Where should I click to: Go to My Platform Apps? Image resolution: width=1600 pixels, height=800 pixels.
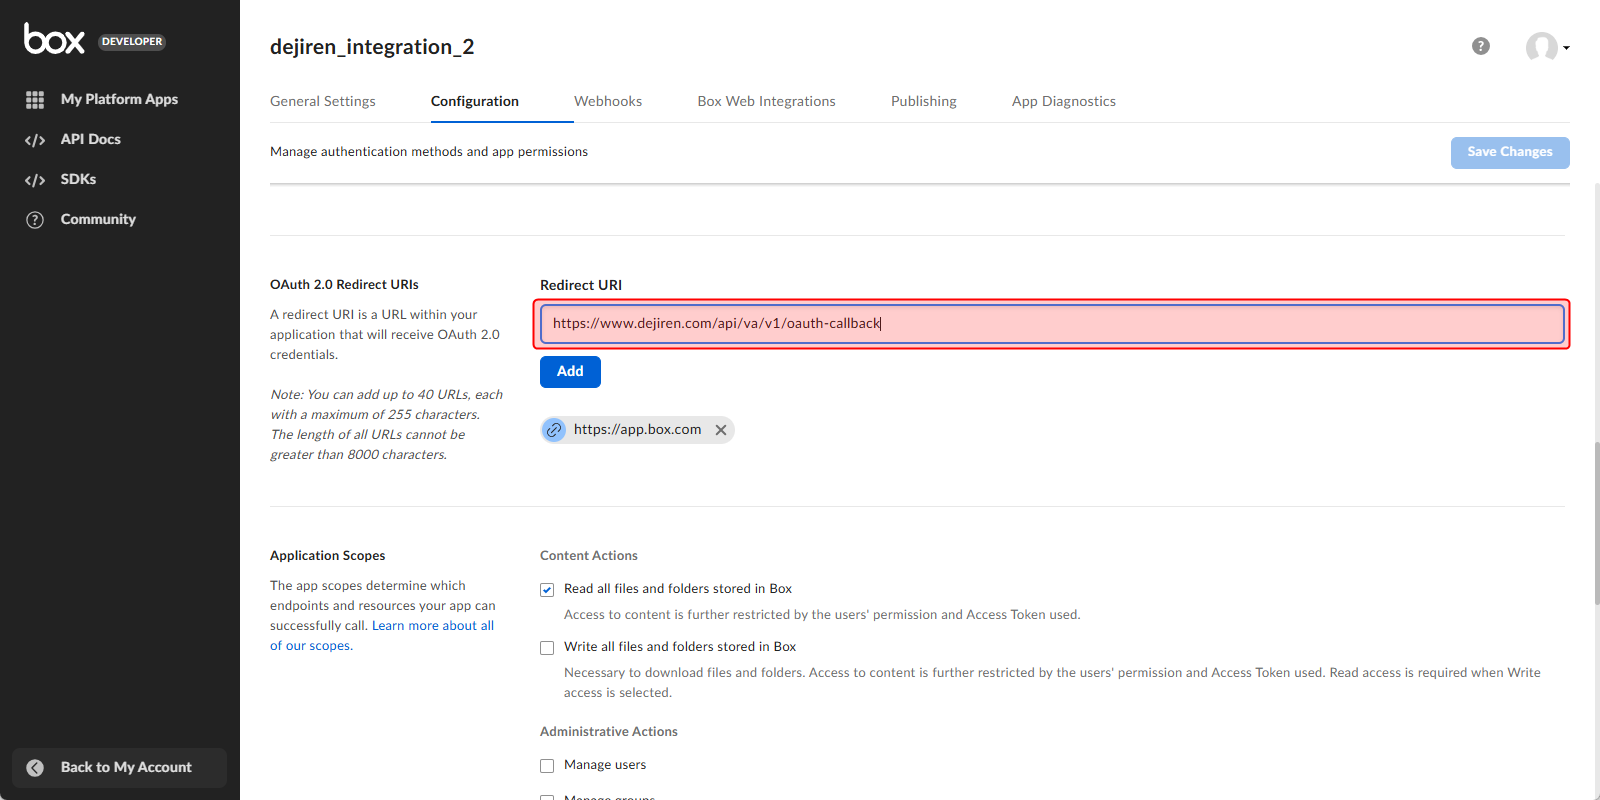(x=119, y=99)
